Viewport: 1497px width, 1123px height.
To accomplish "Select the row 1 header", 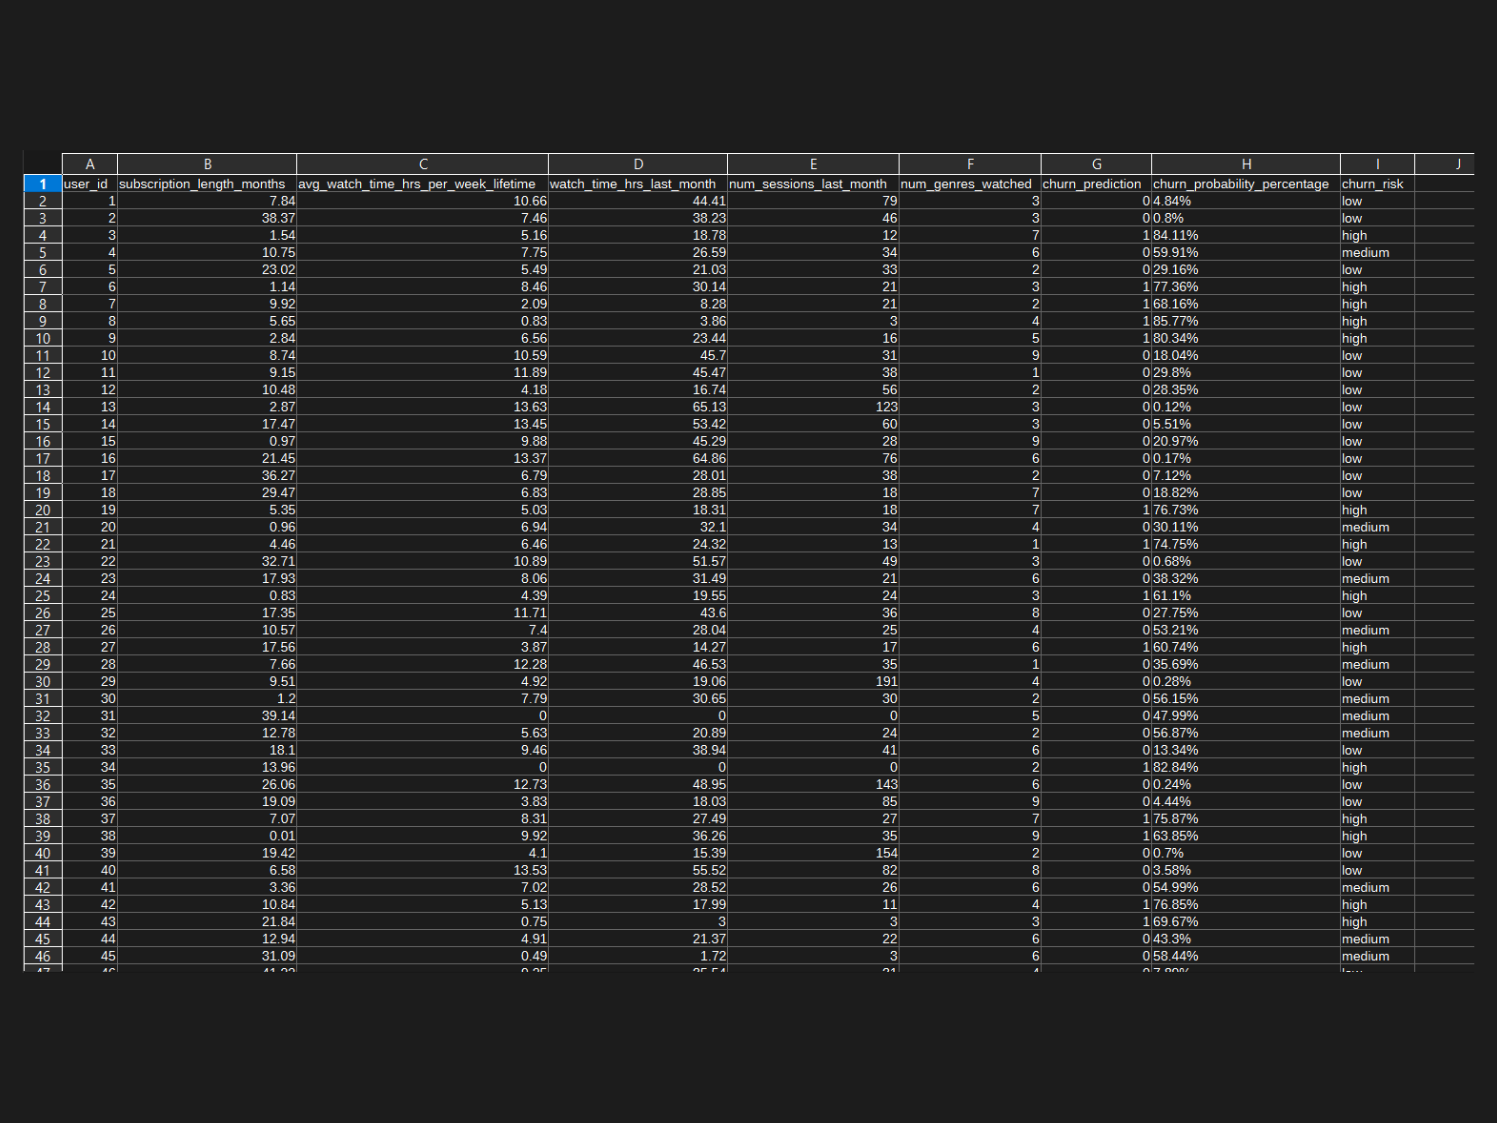I will [43, 184].
